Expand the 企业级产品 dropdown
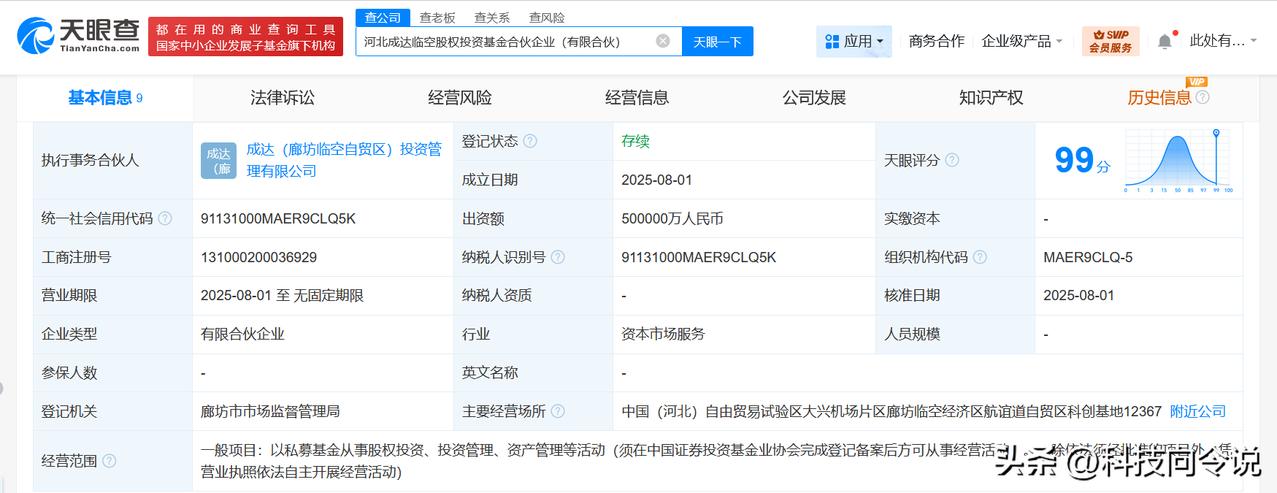This screenshot has width=1277, height=493. (x=1022, y=41)
